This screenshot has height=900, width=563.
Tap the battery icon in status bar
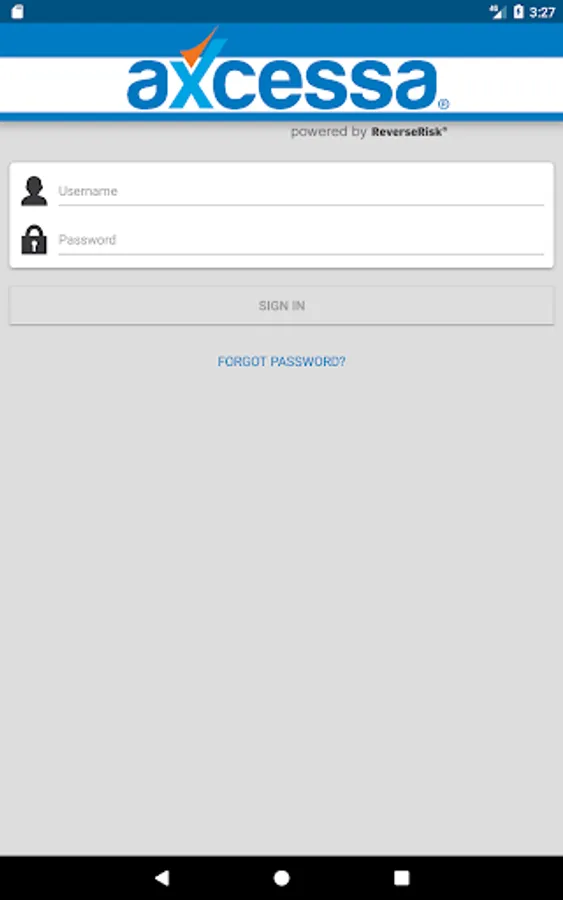pyautogui.click(x=518, y=11)
